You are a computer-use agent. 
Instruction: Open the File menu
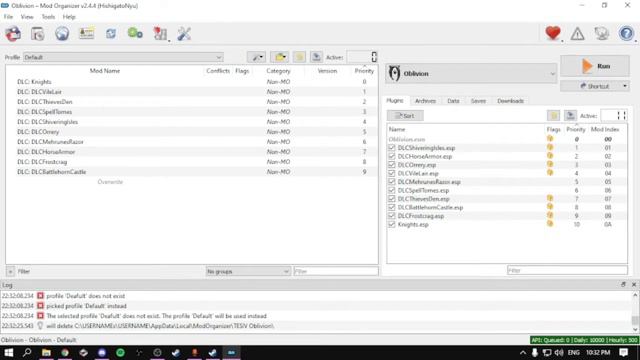8,17
